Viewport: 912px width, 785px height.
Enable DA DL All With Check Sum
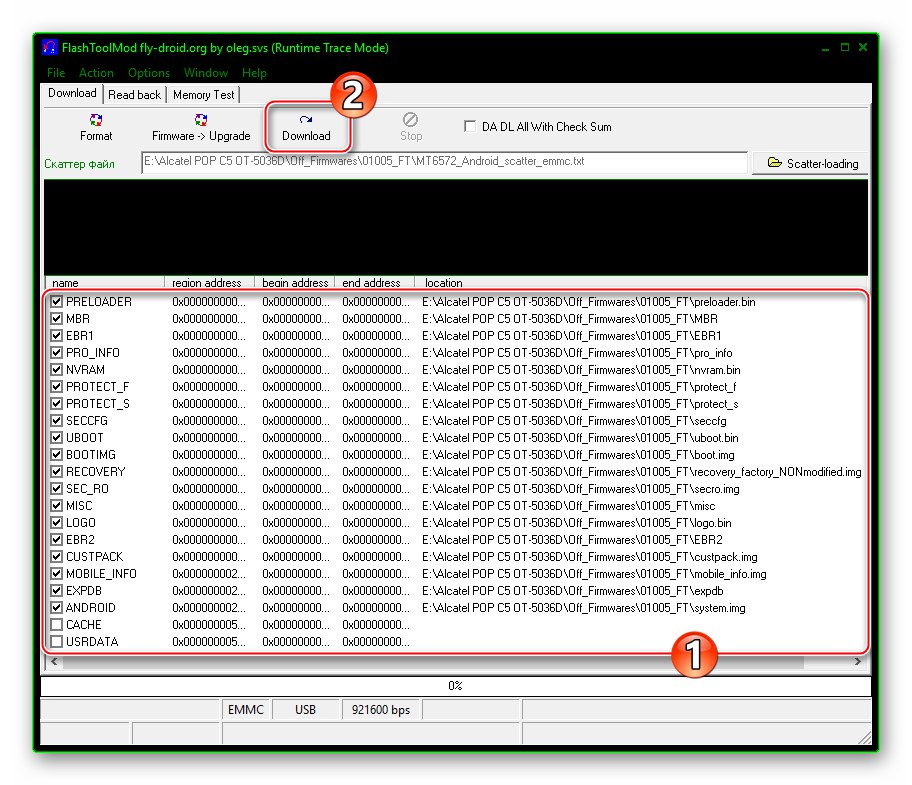pyautogui.click(x=470, y=126)
